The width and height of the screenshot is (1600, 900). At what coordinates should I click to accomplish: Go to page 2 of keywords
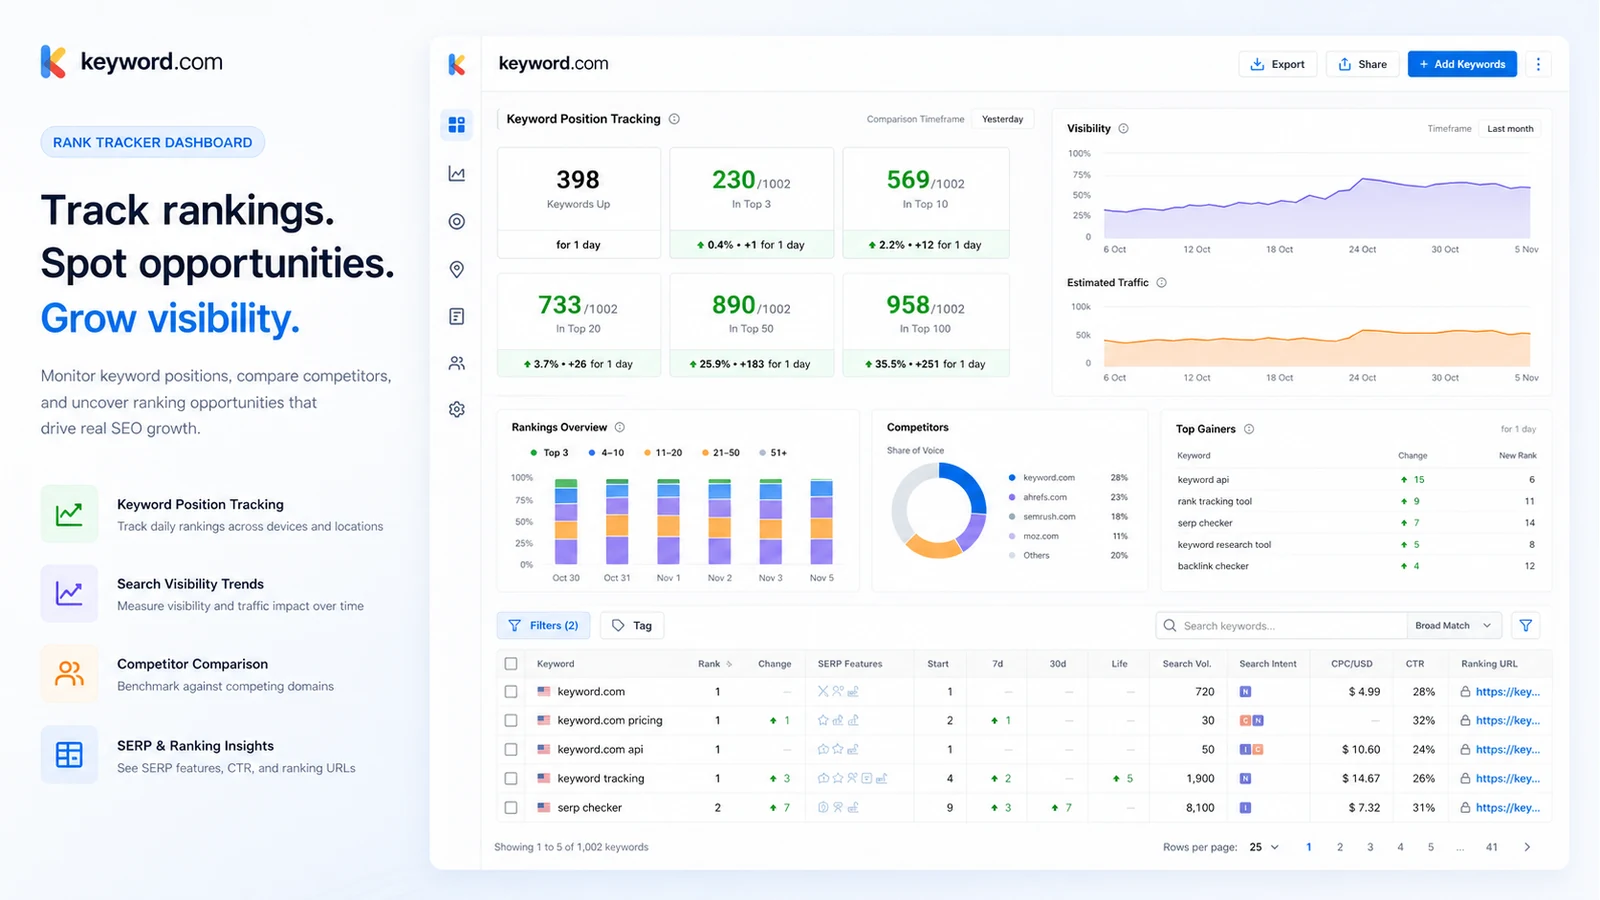[1340, 847]
